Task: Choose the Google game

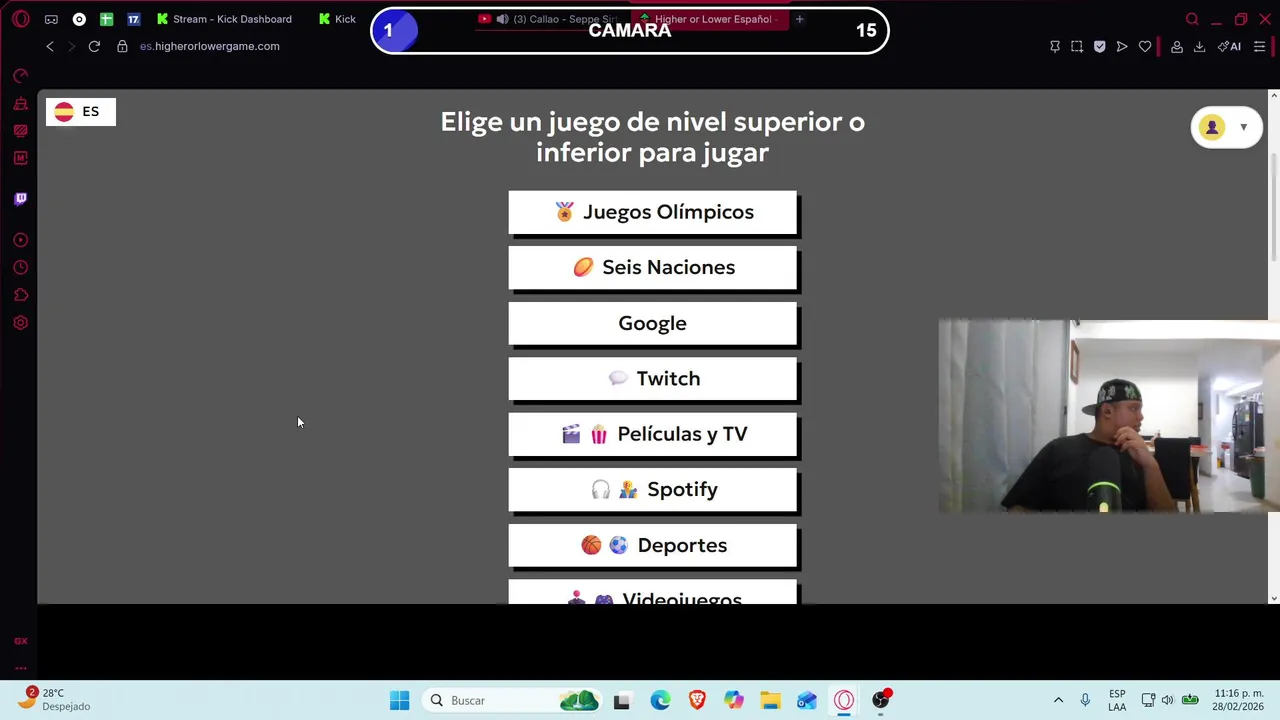Action: (x=652, y=323)
